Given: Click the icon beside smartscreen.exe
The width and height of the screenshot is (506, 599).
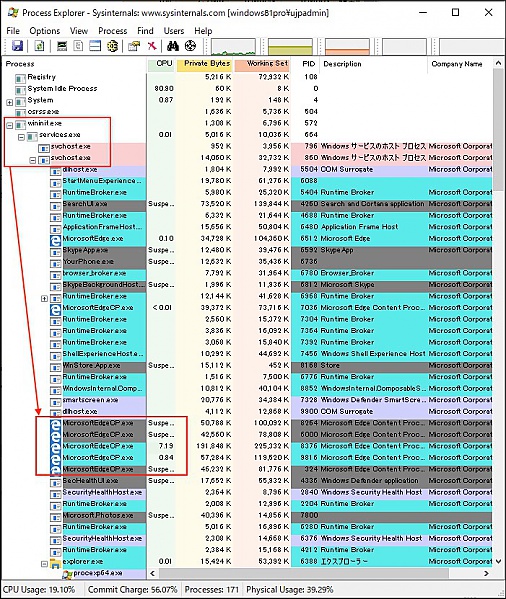Looking at the screenshot, I should [56, 402].
